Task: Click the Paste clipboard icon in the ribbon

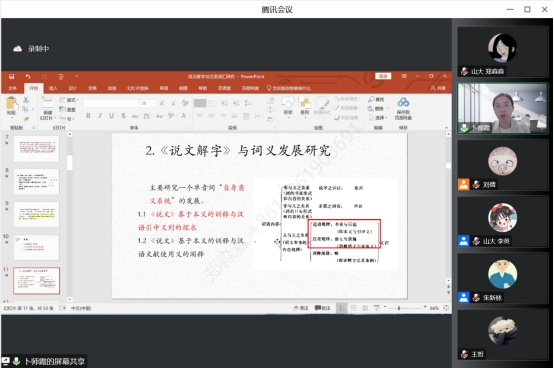Action: (x=11, y=103)
